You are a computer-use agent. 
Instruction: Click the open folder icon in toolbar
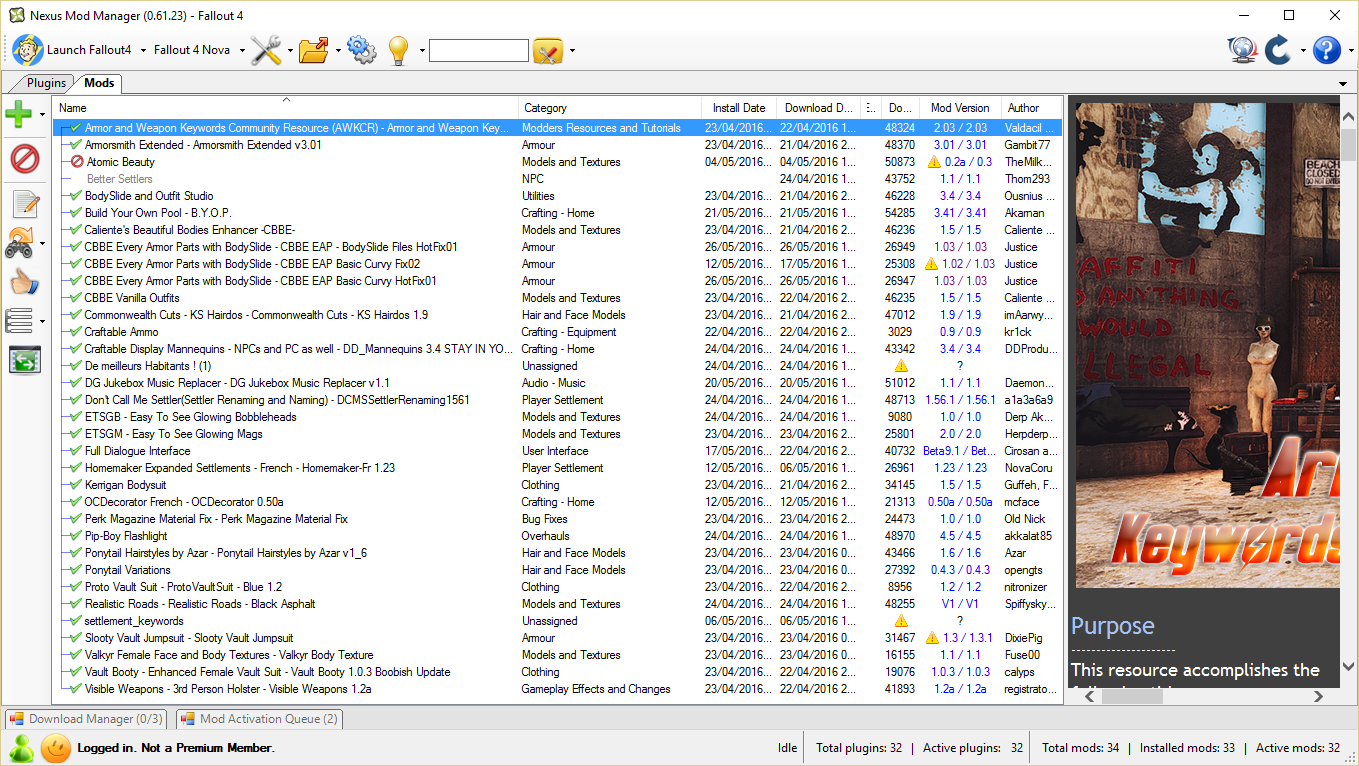(x=314, y=50)
